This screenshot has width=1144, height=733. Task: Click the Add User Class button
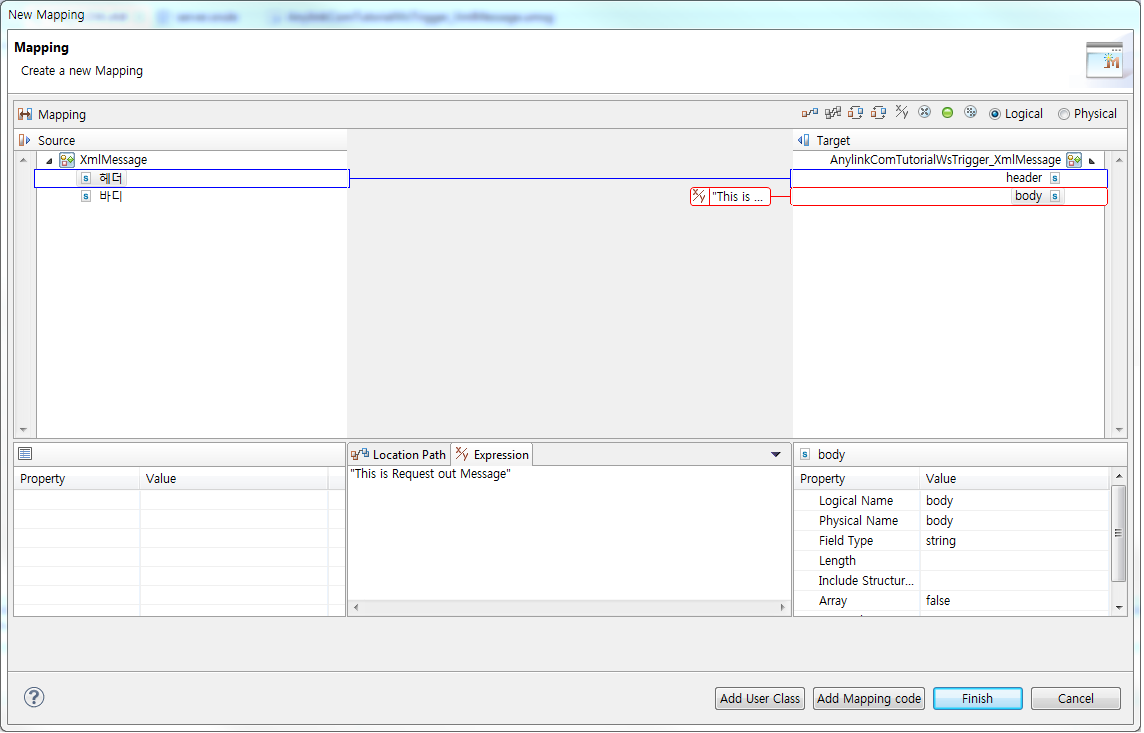tap(759, 698)
